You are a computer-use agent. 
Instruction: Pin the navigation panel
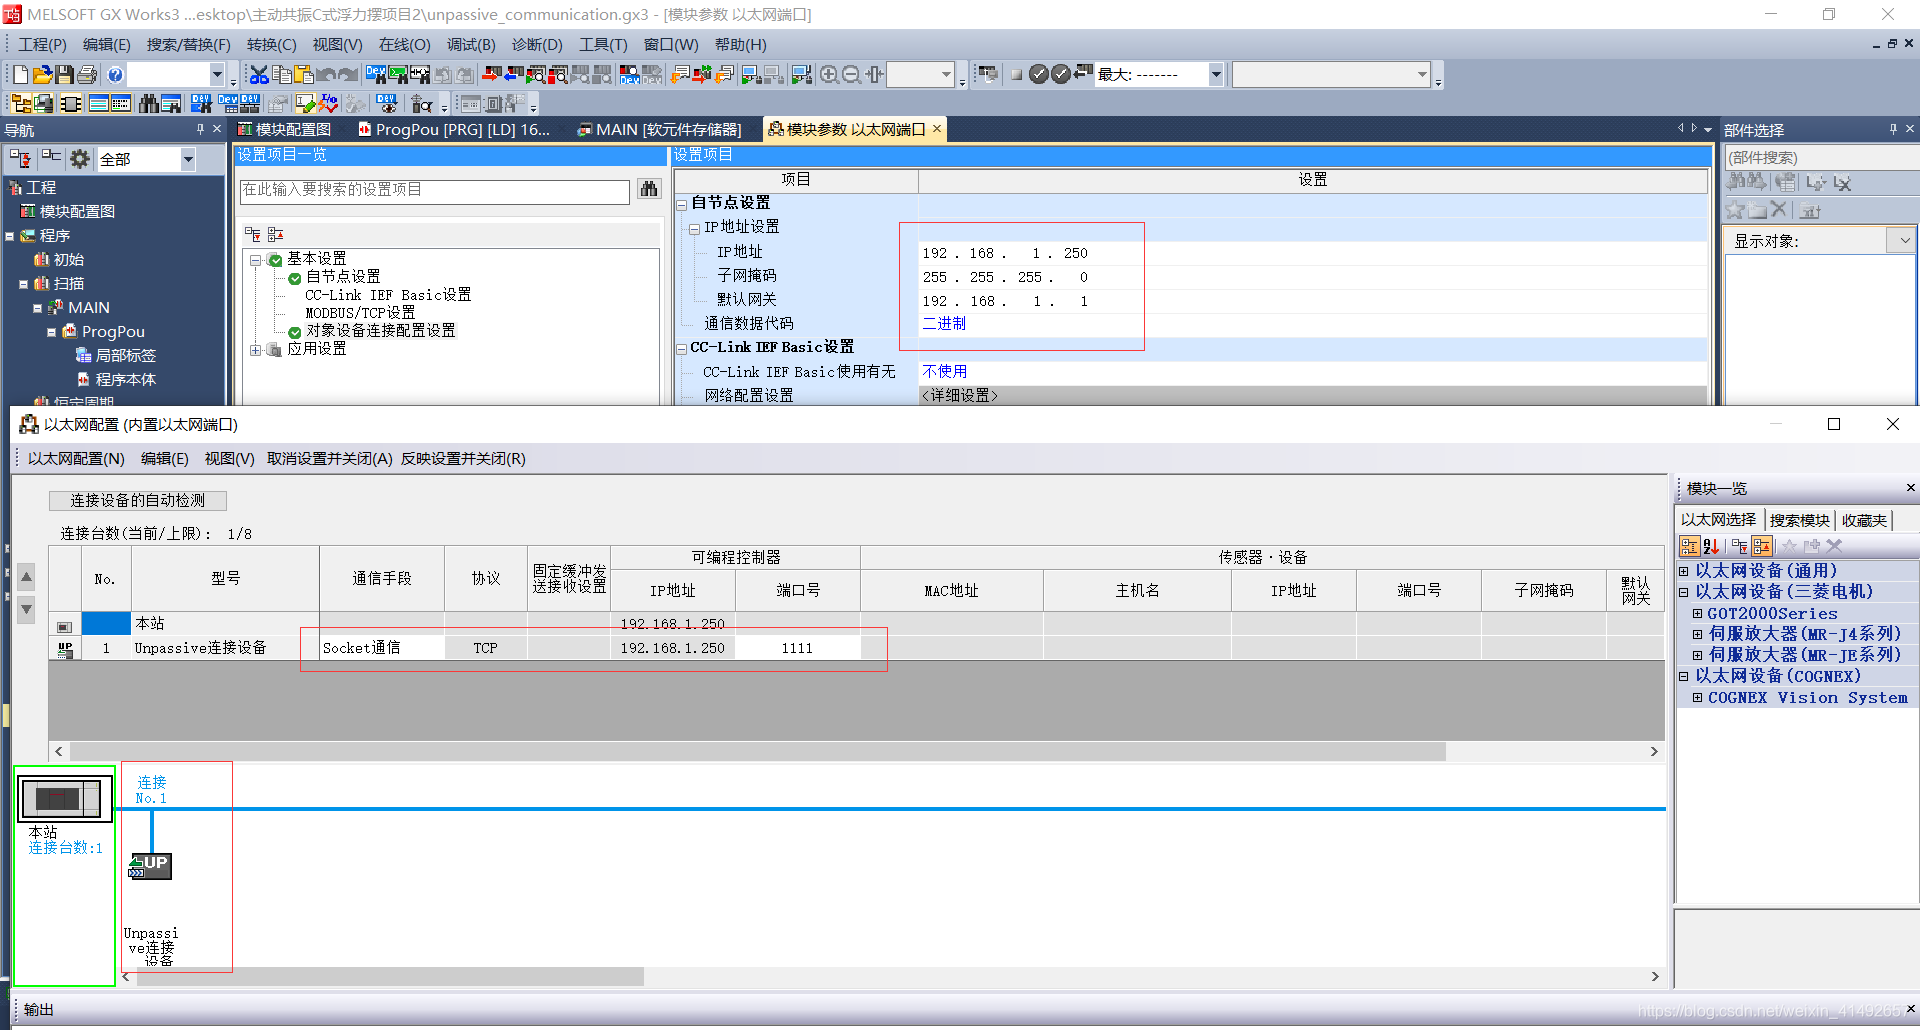201,129
